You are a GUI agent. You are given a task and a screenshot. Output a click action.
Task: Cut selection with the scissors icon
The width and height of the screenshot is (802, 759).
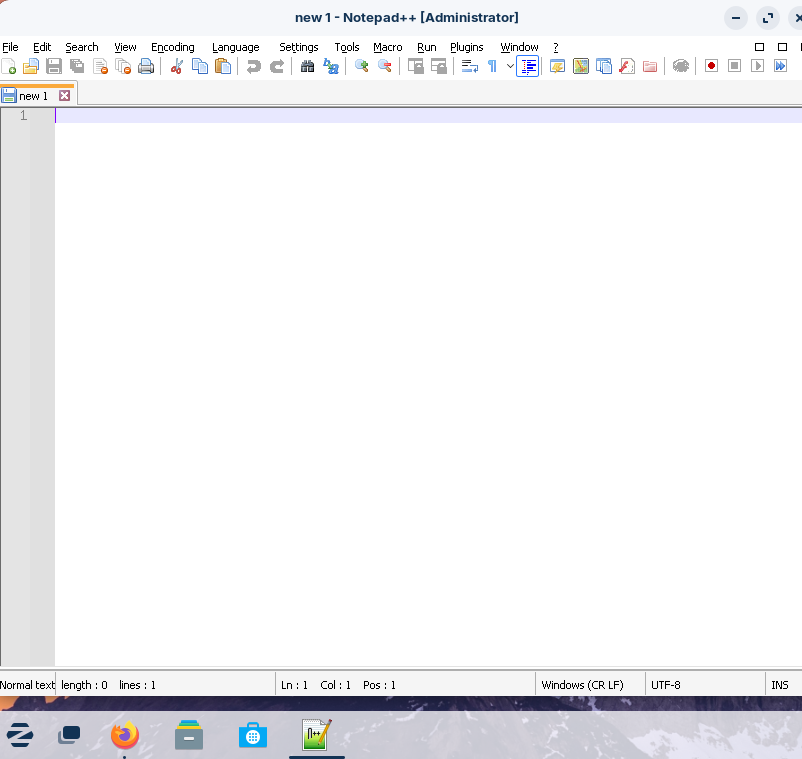(x=176, y=66)
